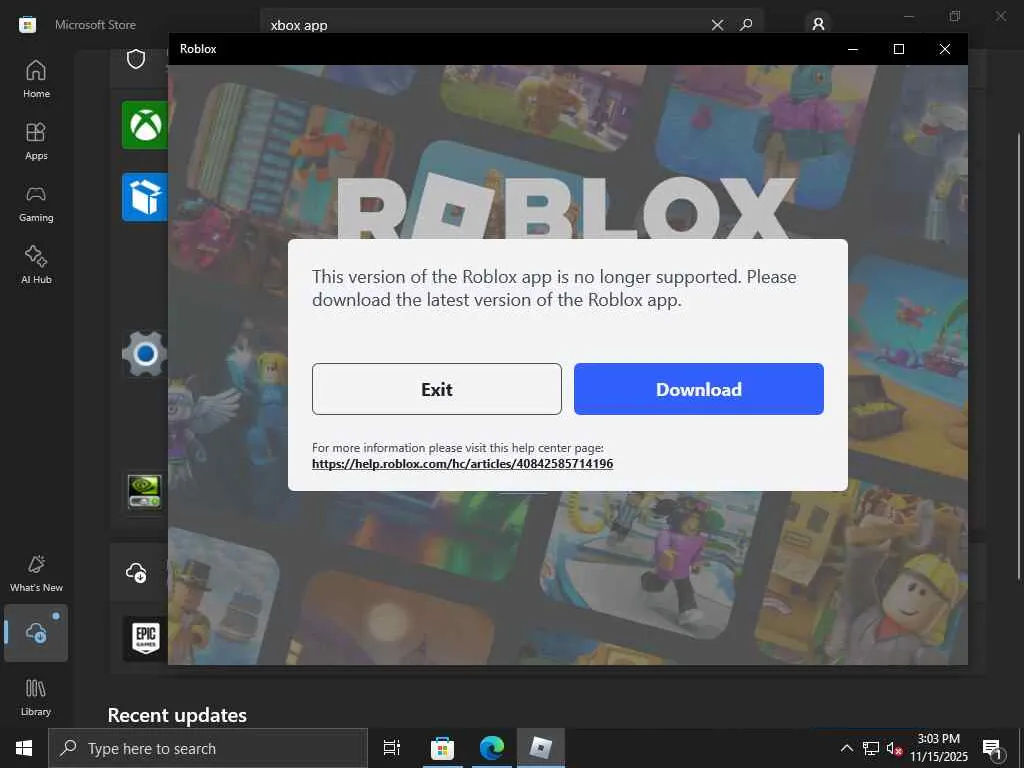
Task: Click the Recent updates heading
Action: tap(177, 715)
